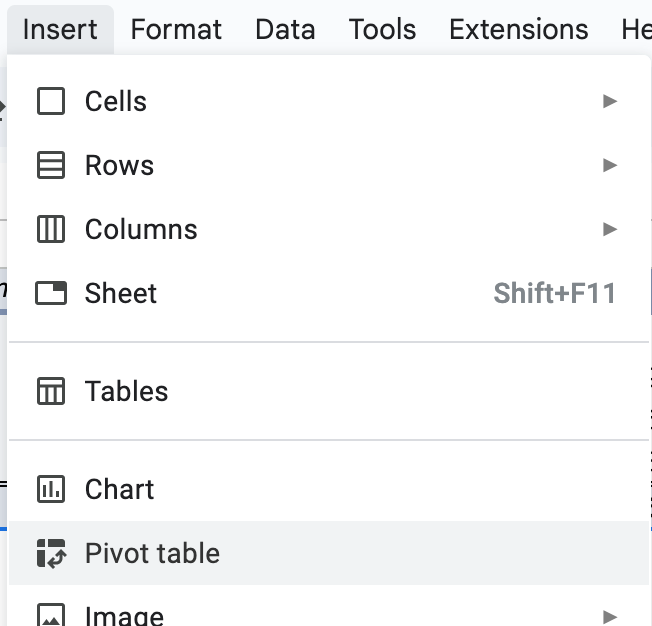Image resolution: width=652 pixels, height=626 pixels.
Task: Click the Cells icon in Insert menu
Action: coord(50,101)
